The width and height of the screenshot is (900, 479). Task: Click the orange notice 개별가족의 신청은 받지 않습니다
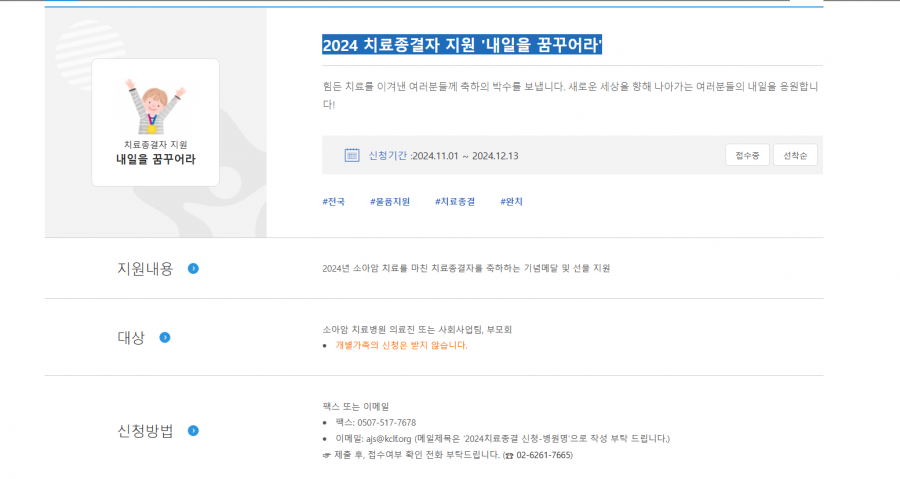pyautogui.click(x=400, y=345)
